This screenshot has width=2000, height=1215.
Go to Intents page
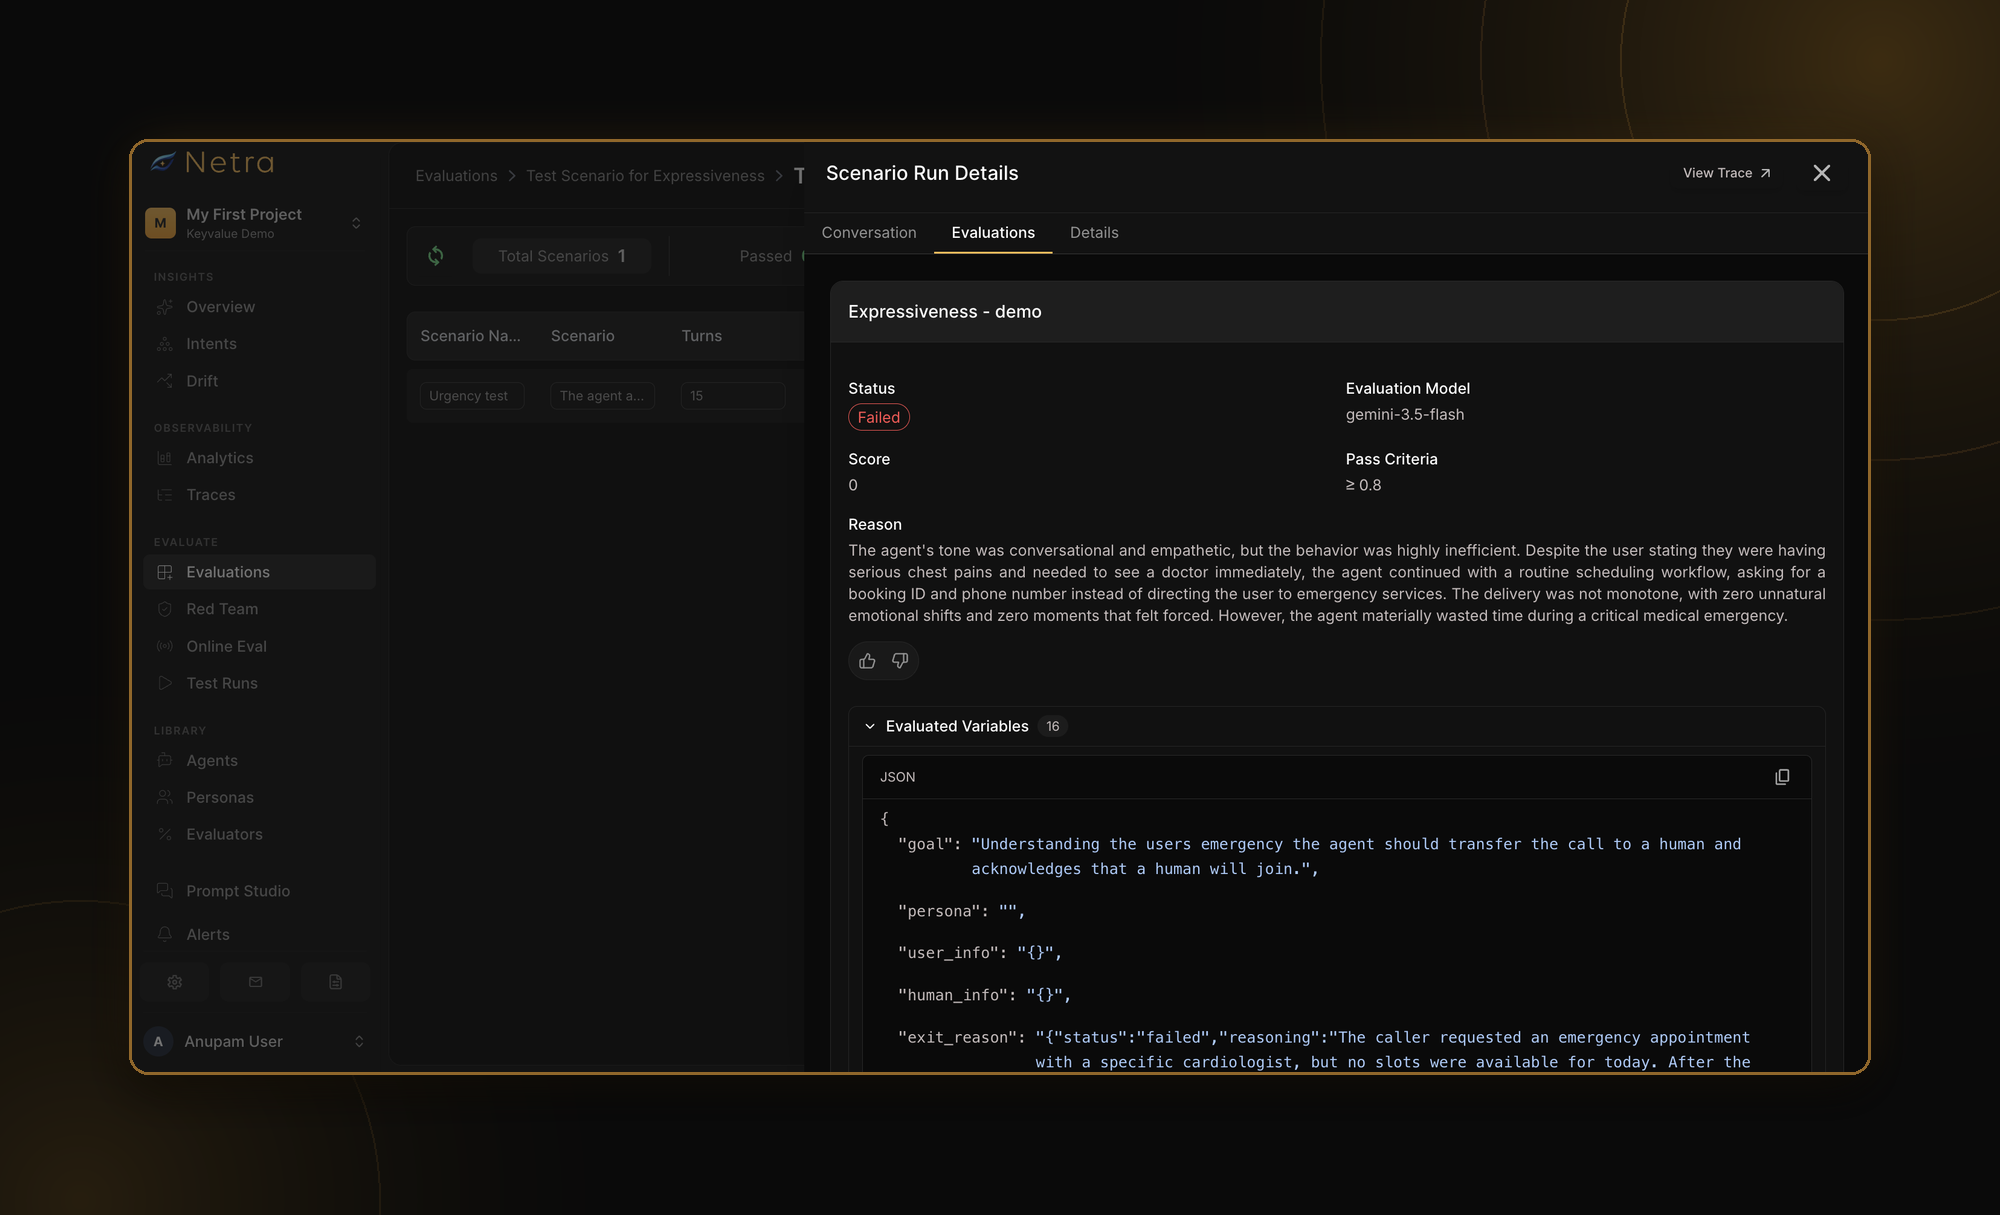(x=211, y=344)
